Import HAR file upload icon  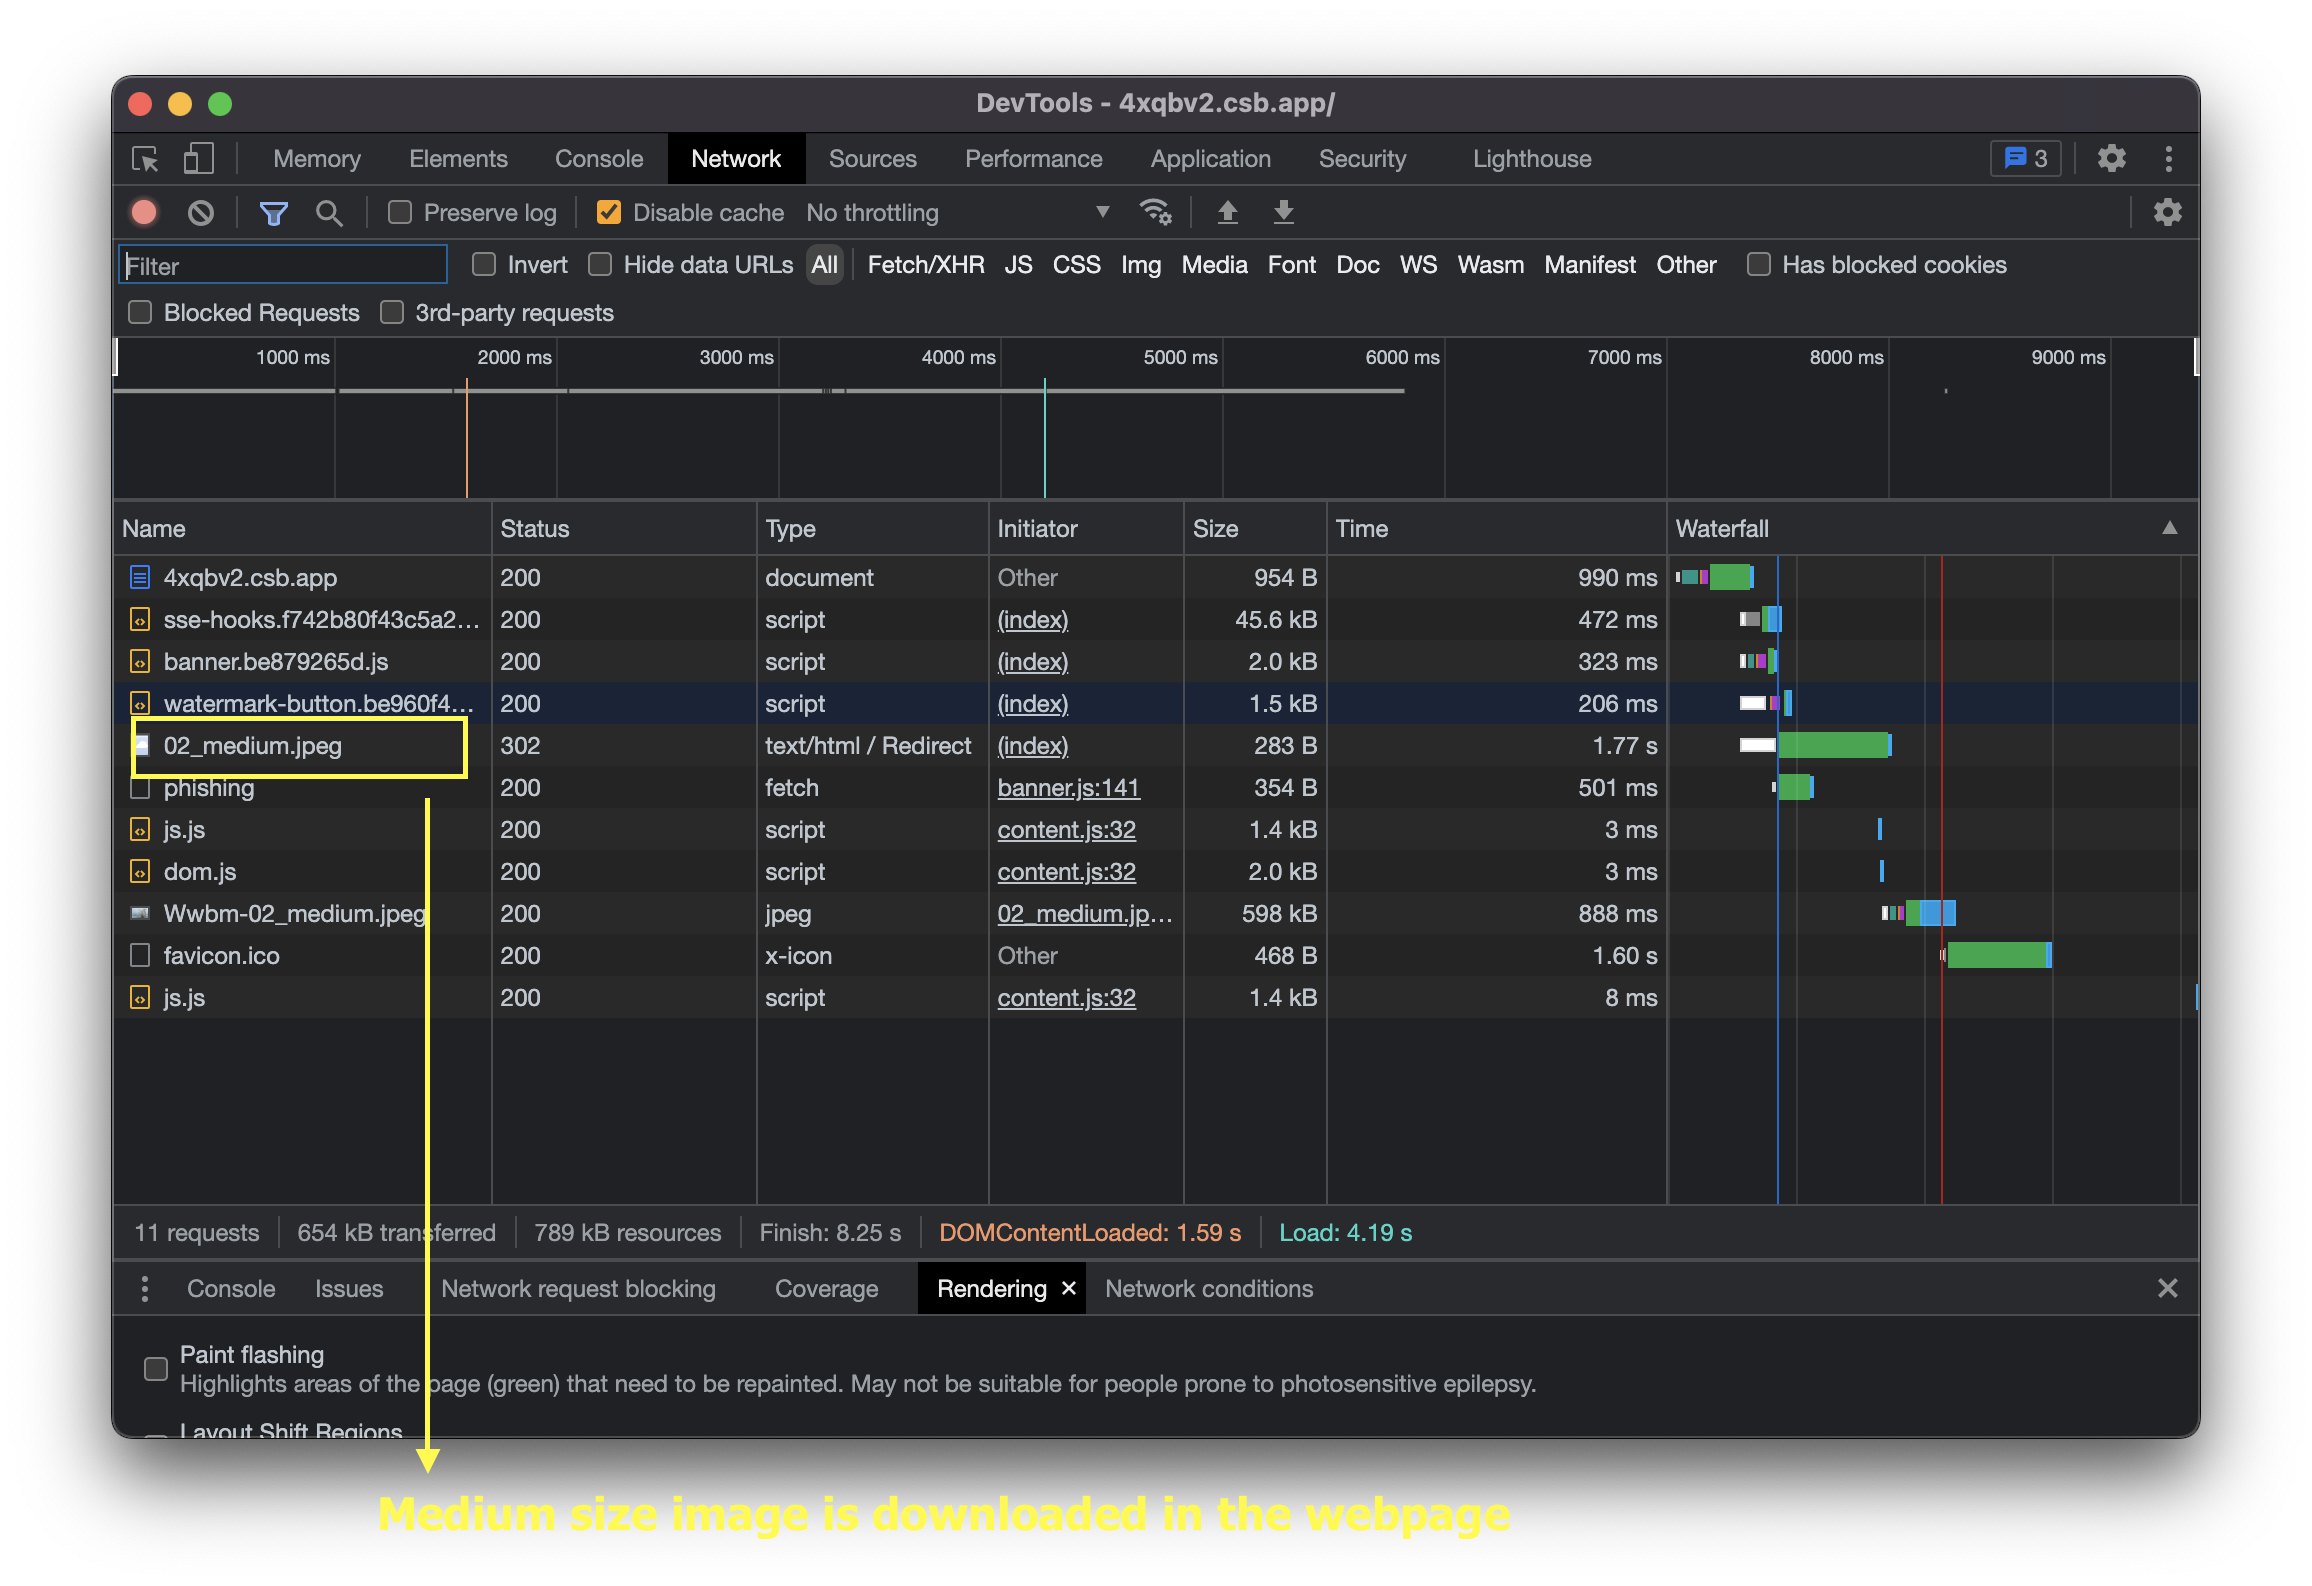click(1227, 212)
